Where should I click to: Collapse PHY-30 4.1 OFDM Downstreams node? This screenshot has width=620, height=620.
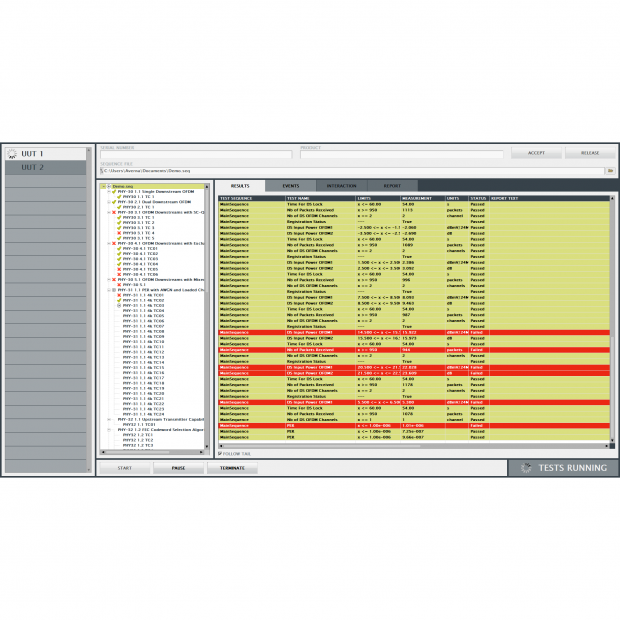click(108, 243)
